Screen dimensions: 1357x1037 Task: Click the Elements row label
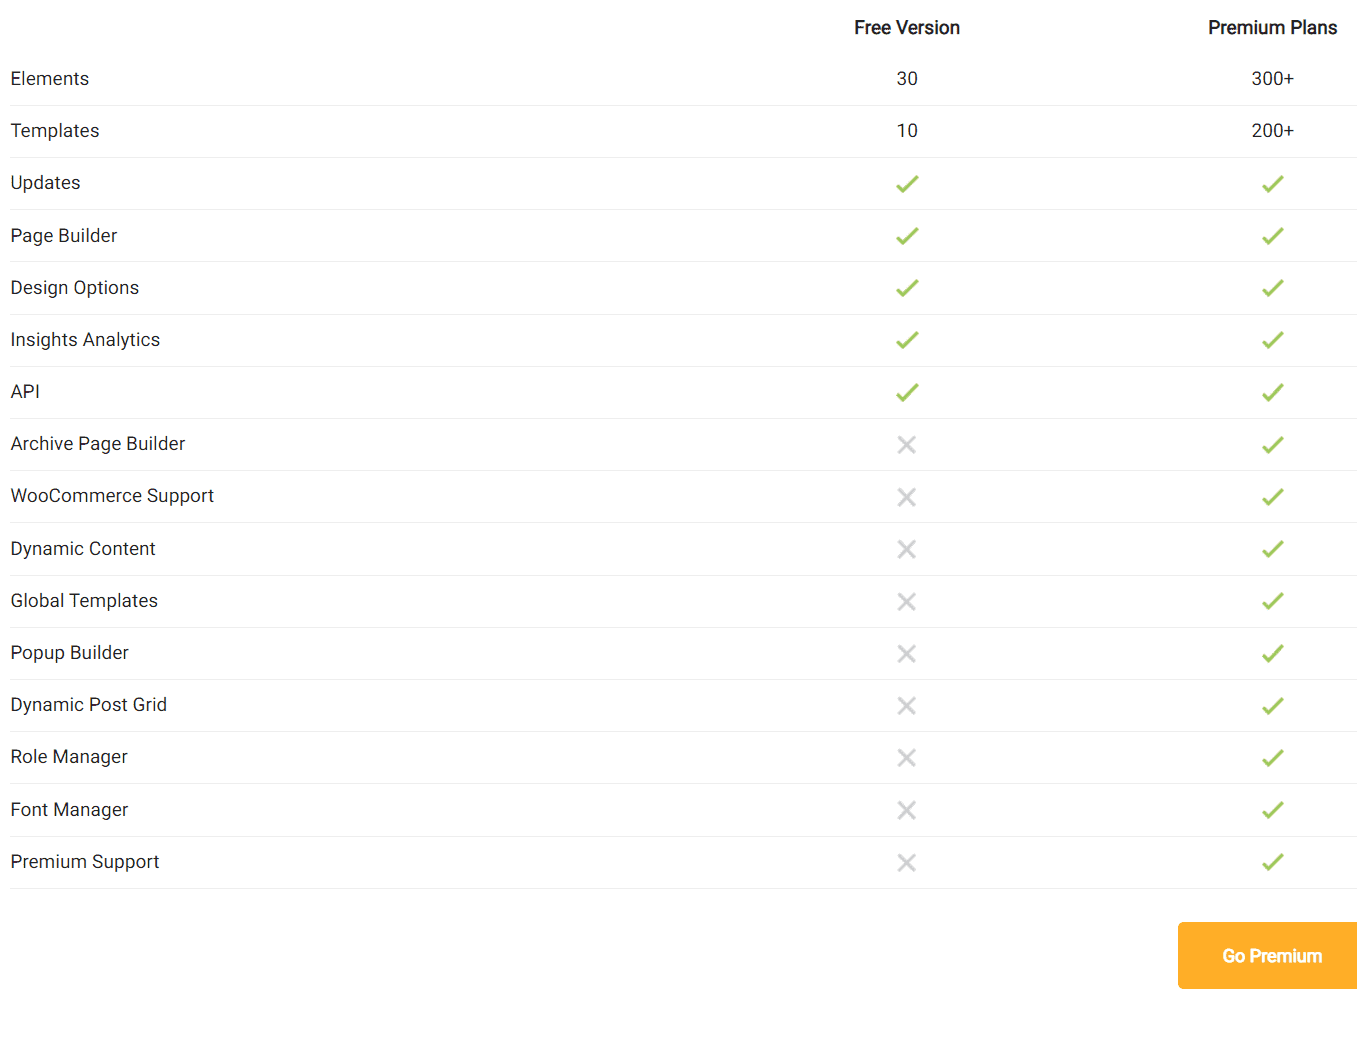click(x=50, y=79)
